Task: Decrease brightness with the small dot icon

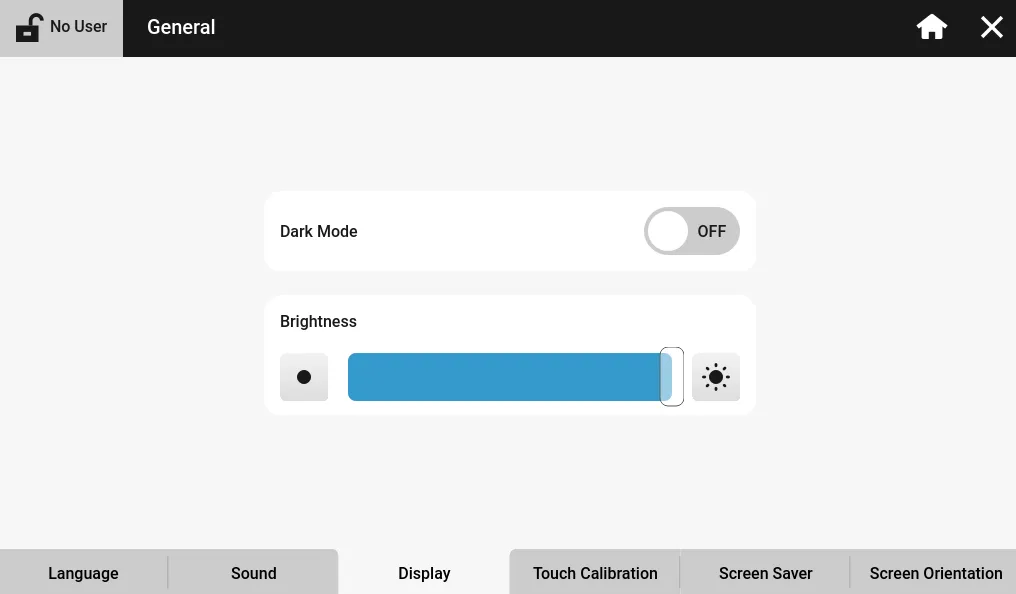Action: 304,377
